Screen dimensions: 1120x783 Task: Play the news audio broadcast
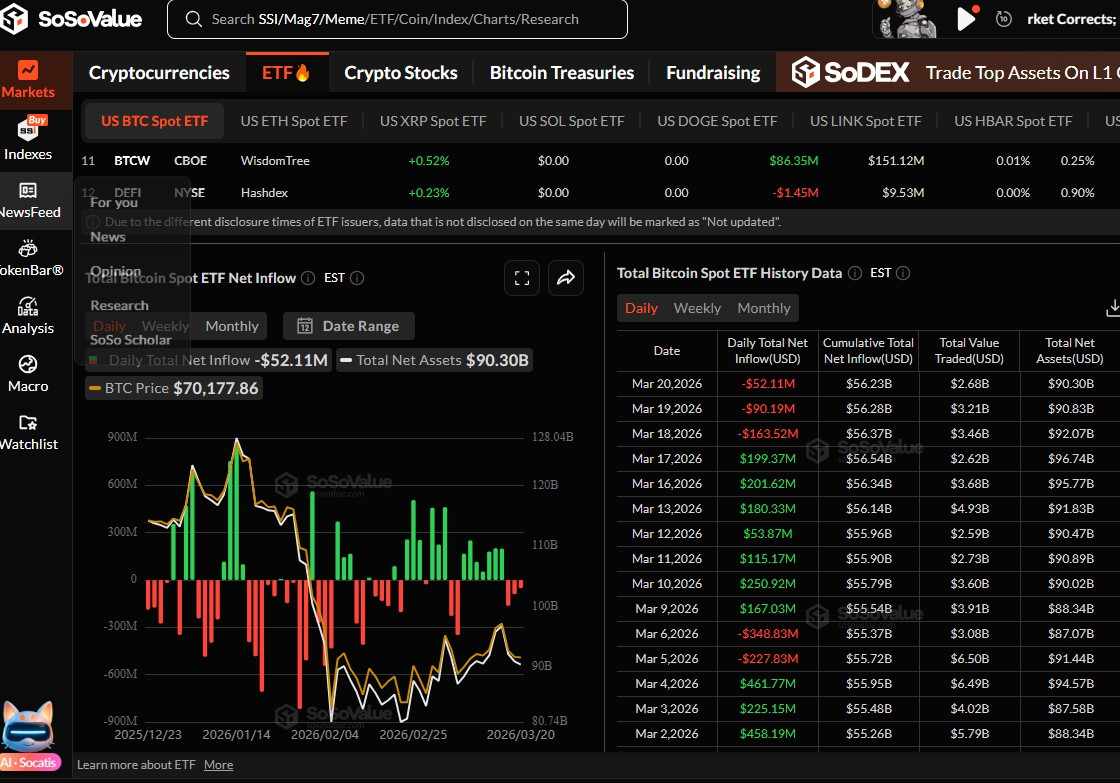966,18
